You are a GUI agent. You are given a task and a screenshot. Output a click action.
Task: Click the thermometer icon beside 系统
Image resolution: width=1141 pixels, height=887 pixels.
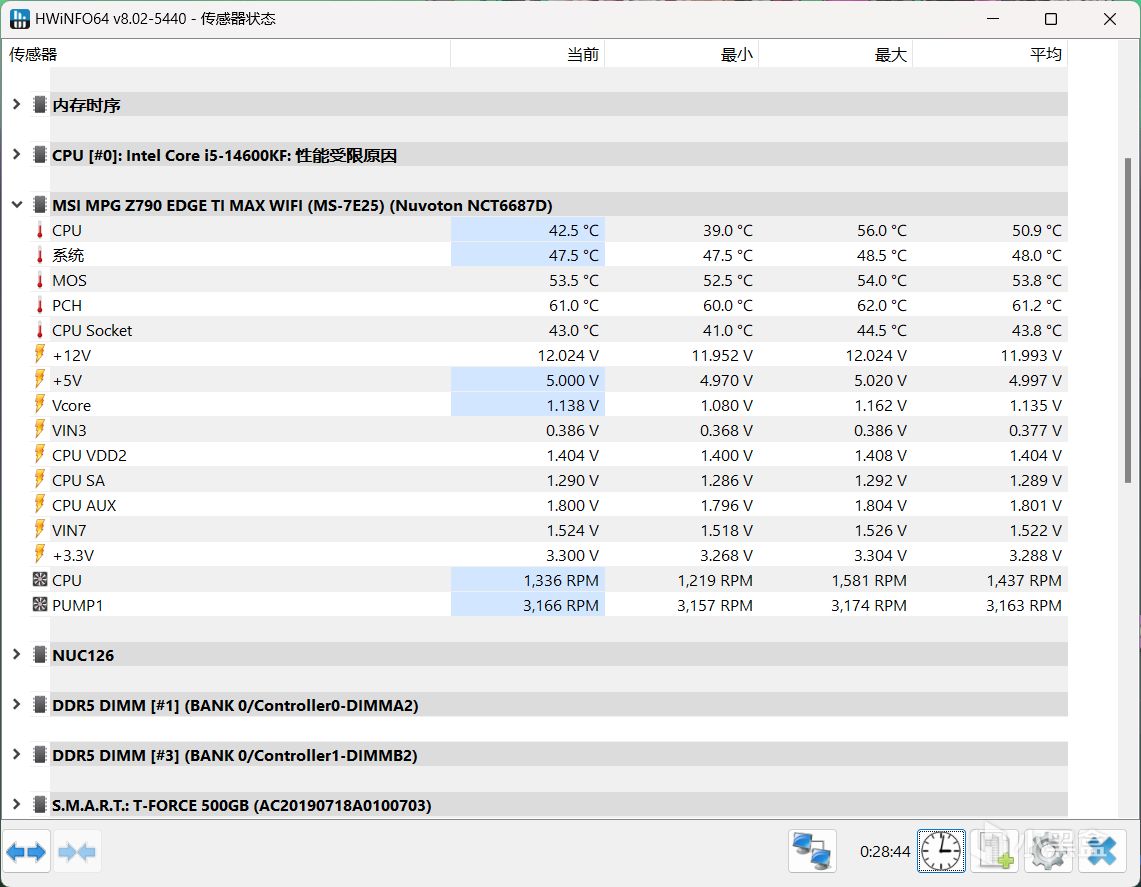pyautogui.click(x=40, y=255)
